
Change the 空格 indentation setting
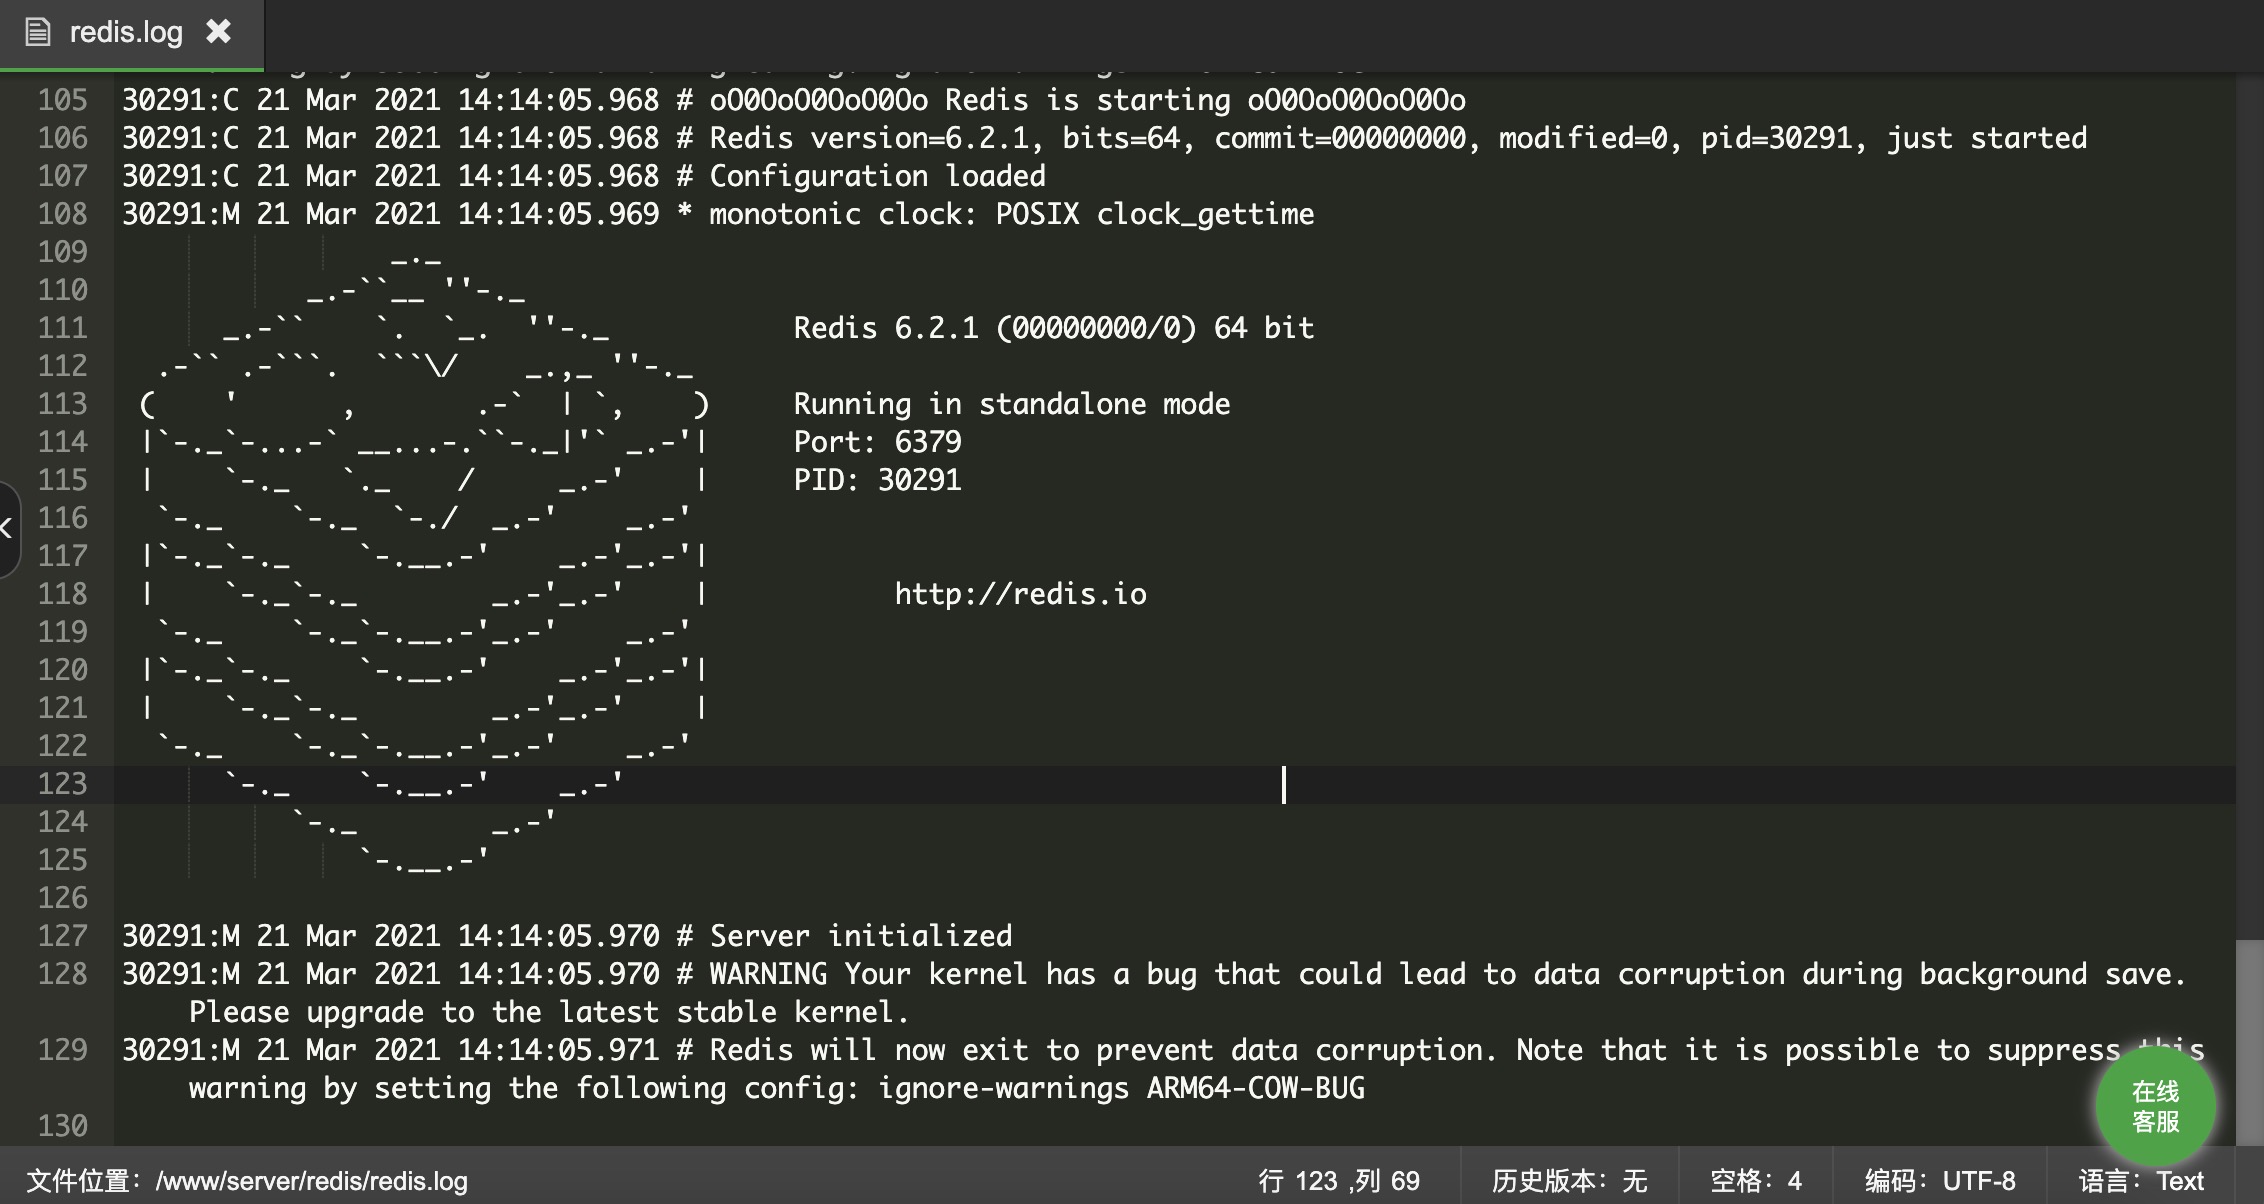point(1755,1181)
